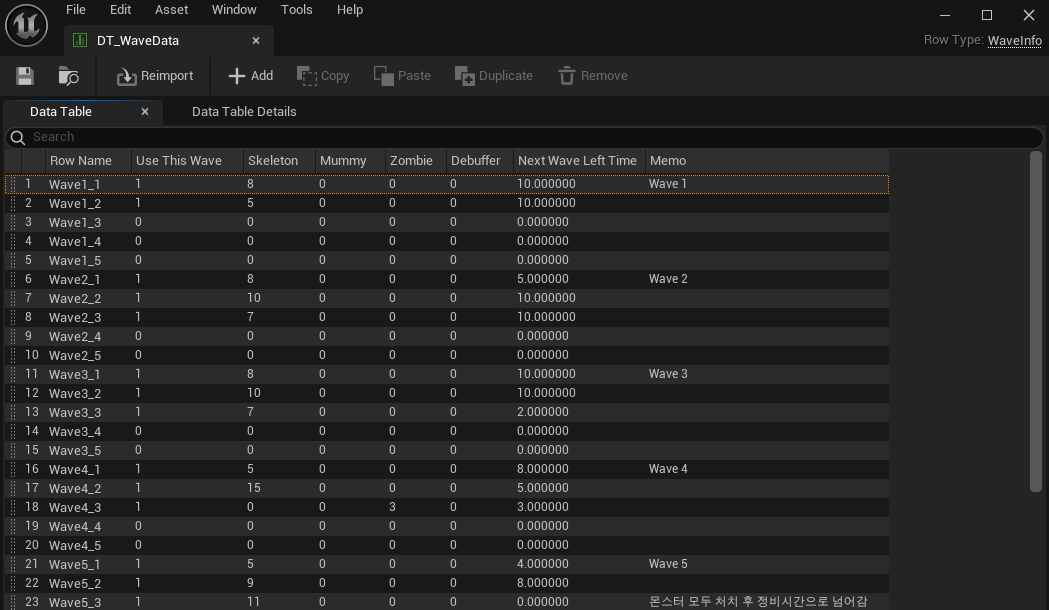Select the Wave4_3 row
The height and width of the screenshot is (610, 1049).
447,507
